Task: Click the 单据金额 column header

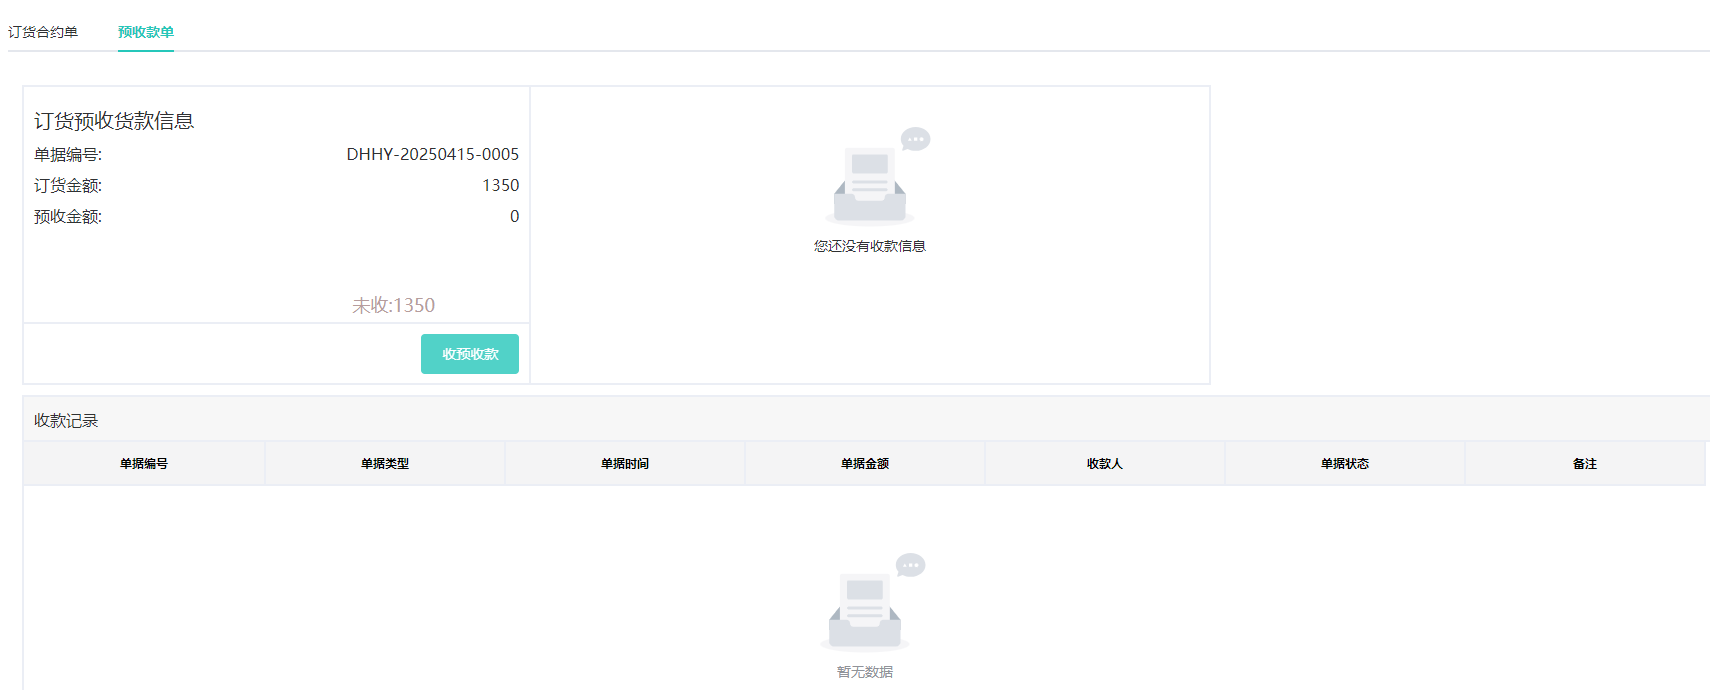Action: coord(865,464)
